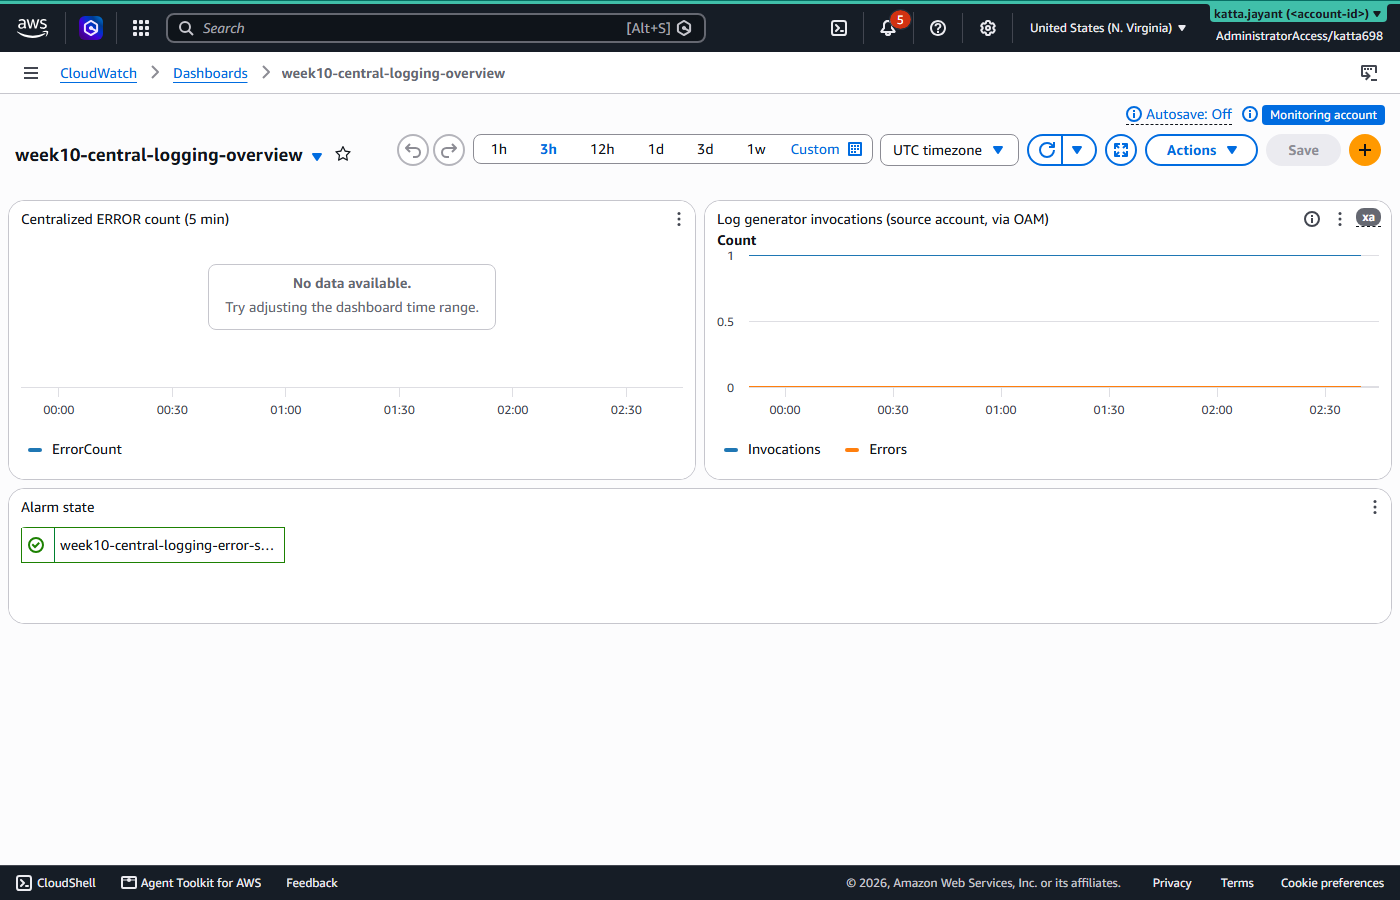This screenshot has height=900, width=1400.
Task: Click the Alarm state widget title
Action: point(58,507)
